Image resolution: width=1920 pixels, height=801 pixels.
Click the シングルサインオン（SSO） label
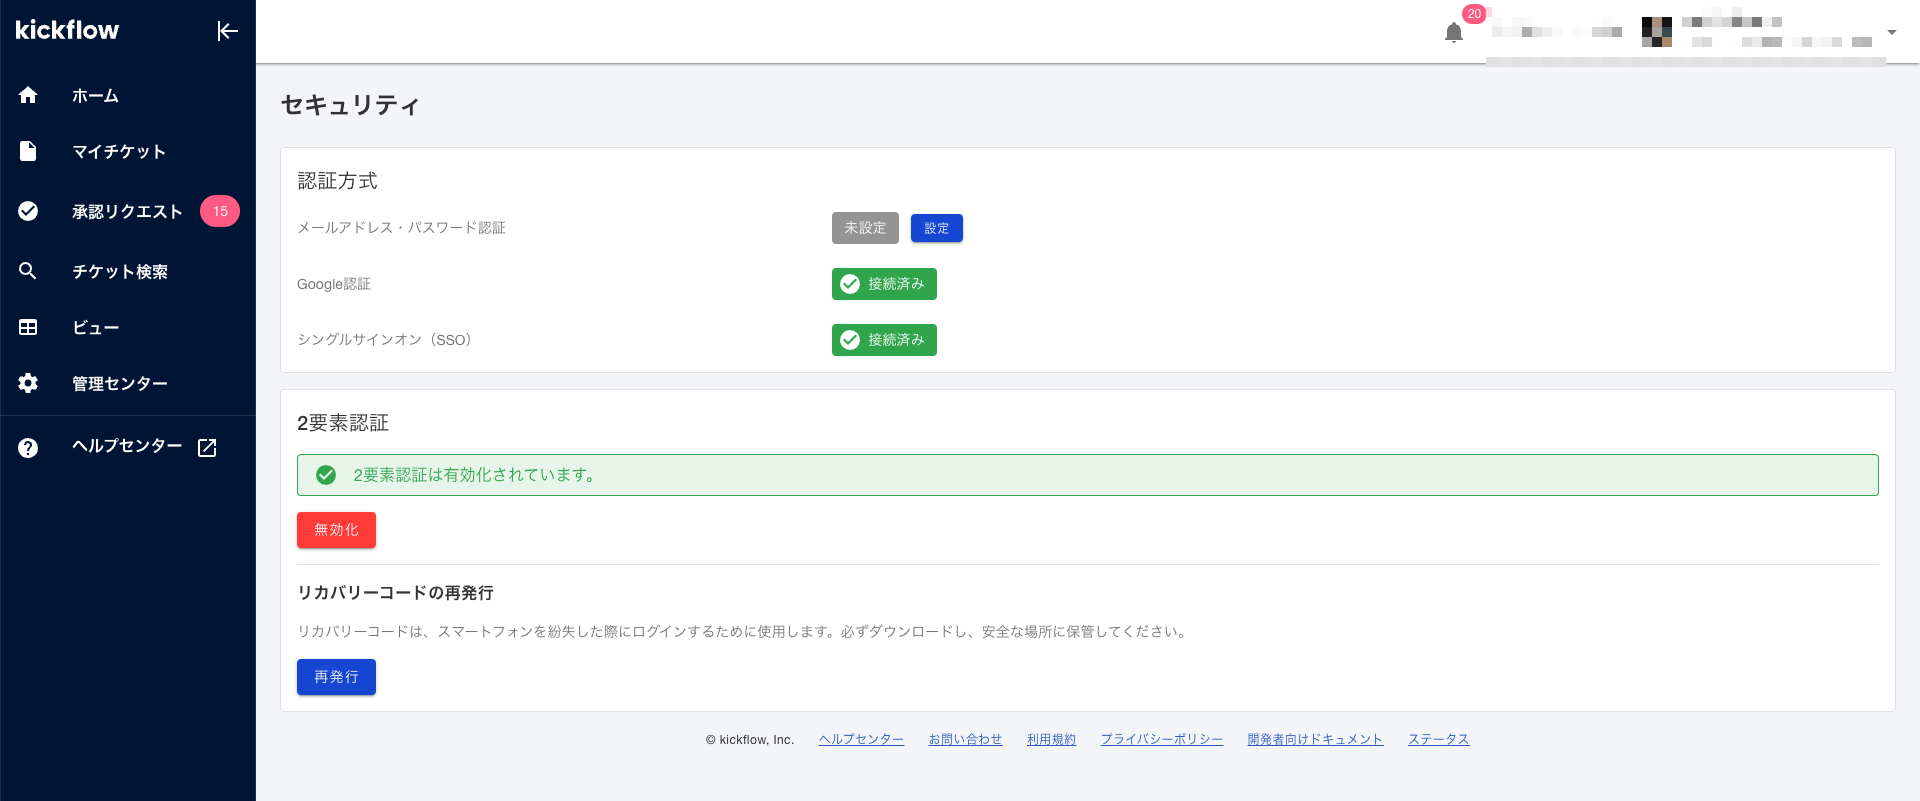coord(386,340)
